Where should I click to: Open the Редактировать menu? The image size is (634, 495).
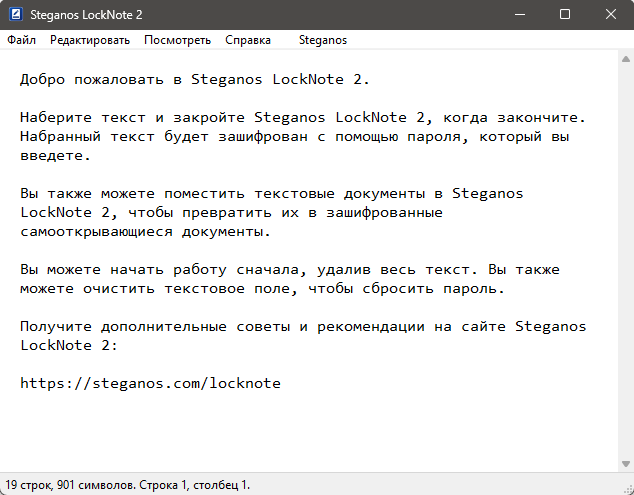pos(90,40)
